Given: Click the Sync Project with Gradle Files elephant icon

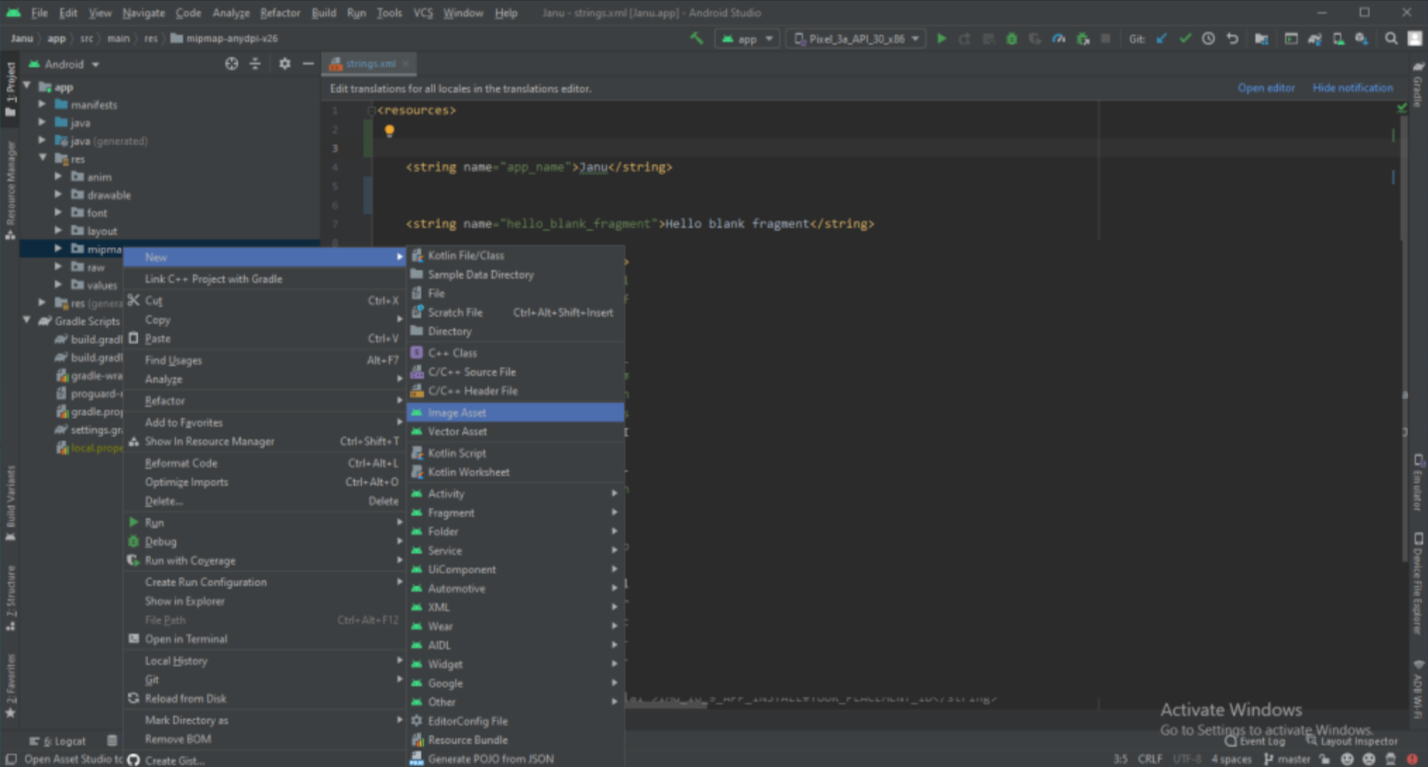Looking at the screenshot, I should 1314,39.
